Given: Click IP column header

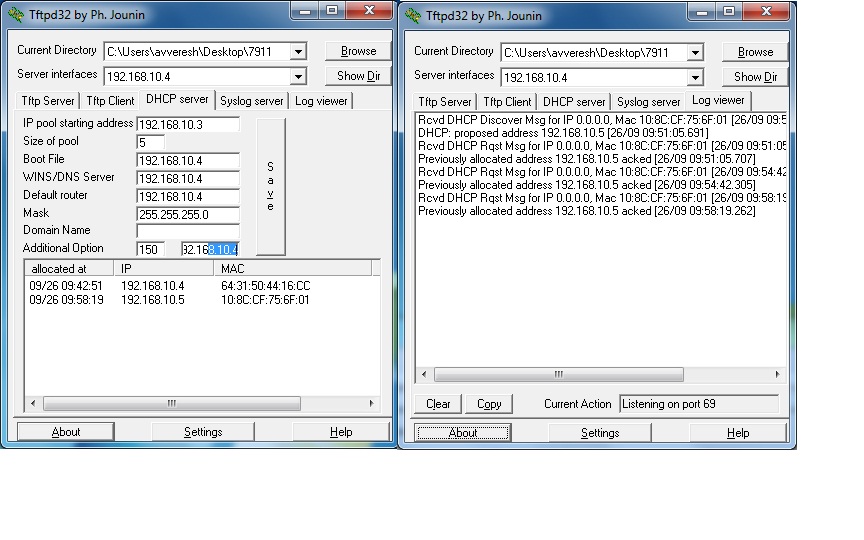Looking at the screenshot, I should pos(164,268).
